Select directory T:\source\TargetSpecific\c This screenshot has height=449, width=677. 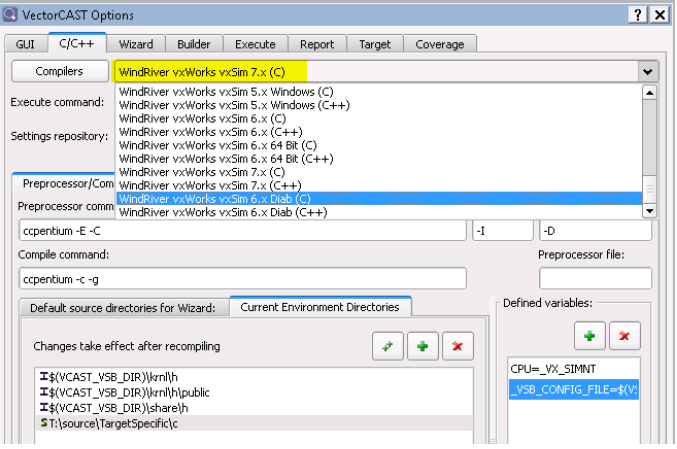coord(254,424)
